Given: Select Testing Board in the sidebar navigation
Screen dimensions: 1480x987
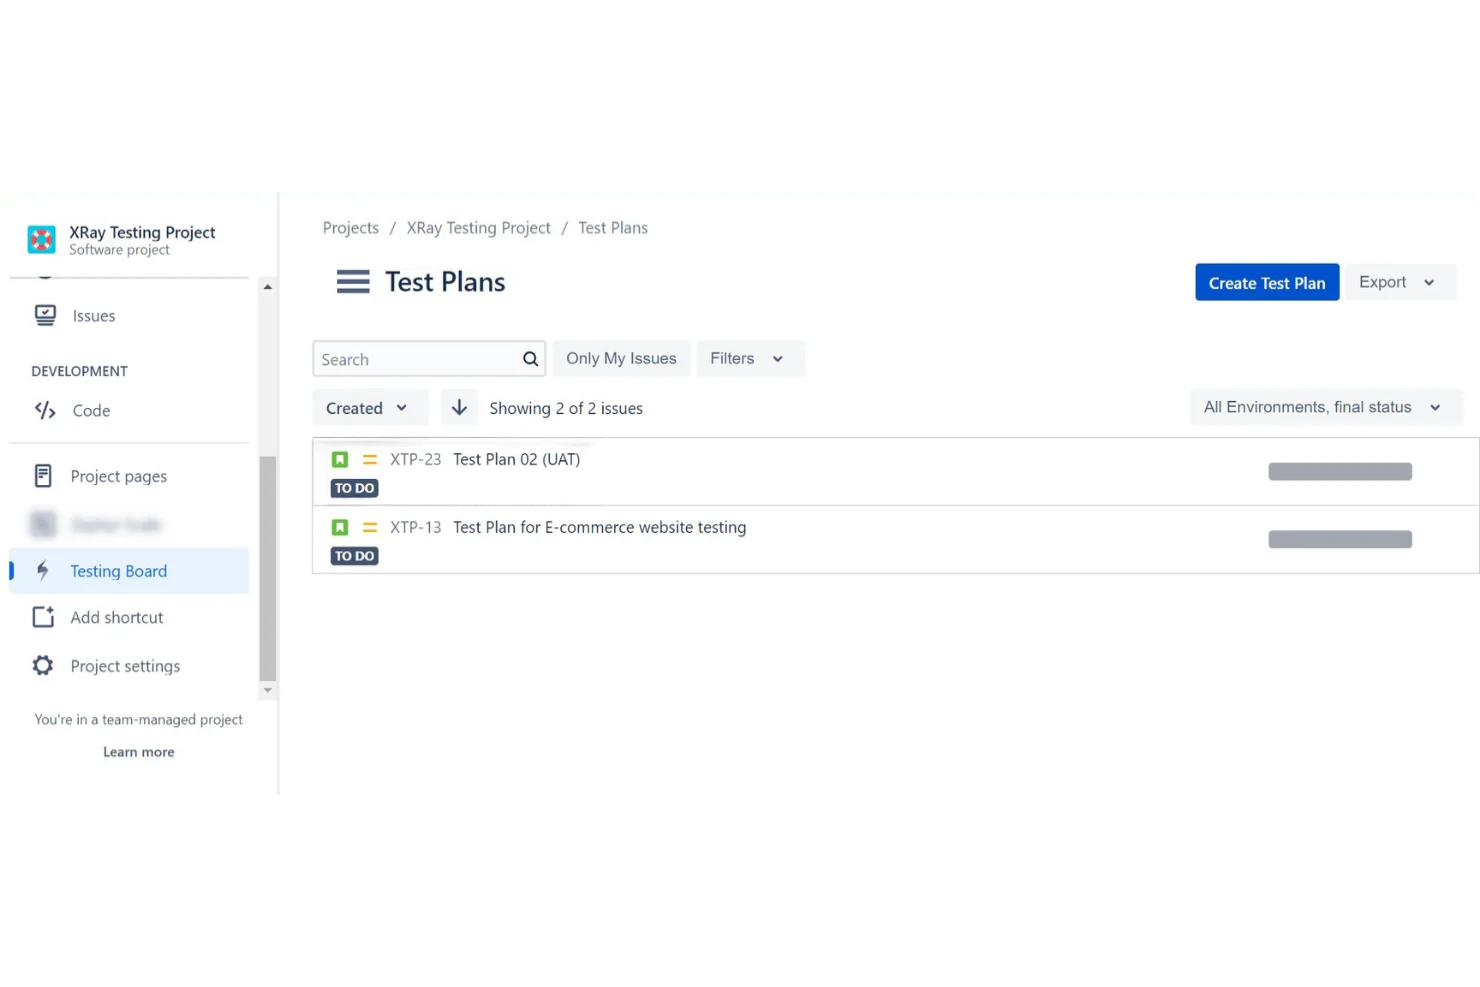Looking at the screenshot, I should click(x=118, y=571).
